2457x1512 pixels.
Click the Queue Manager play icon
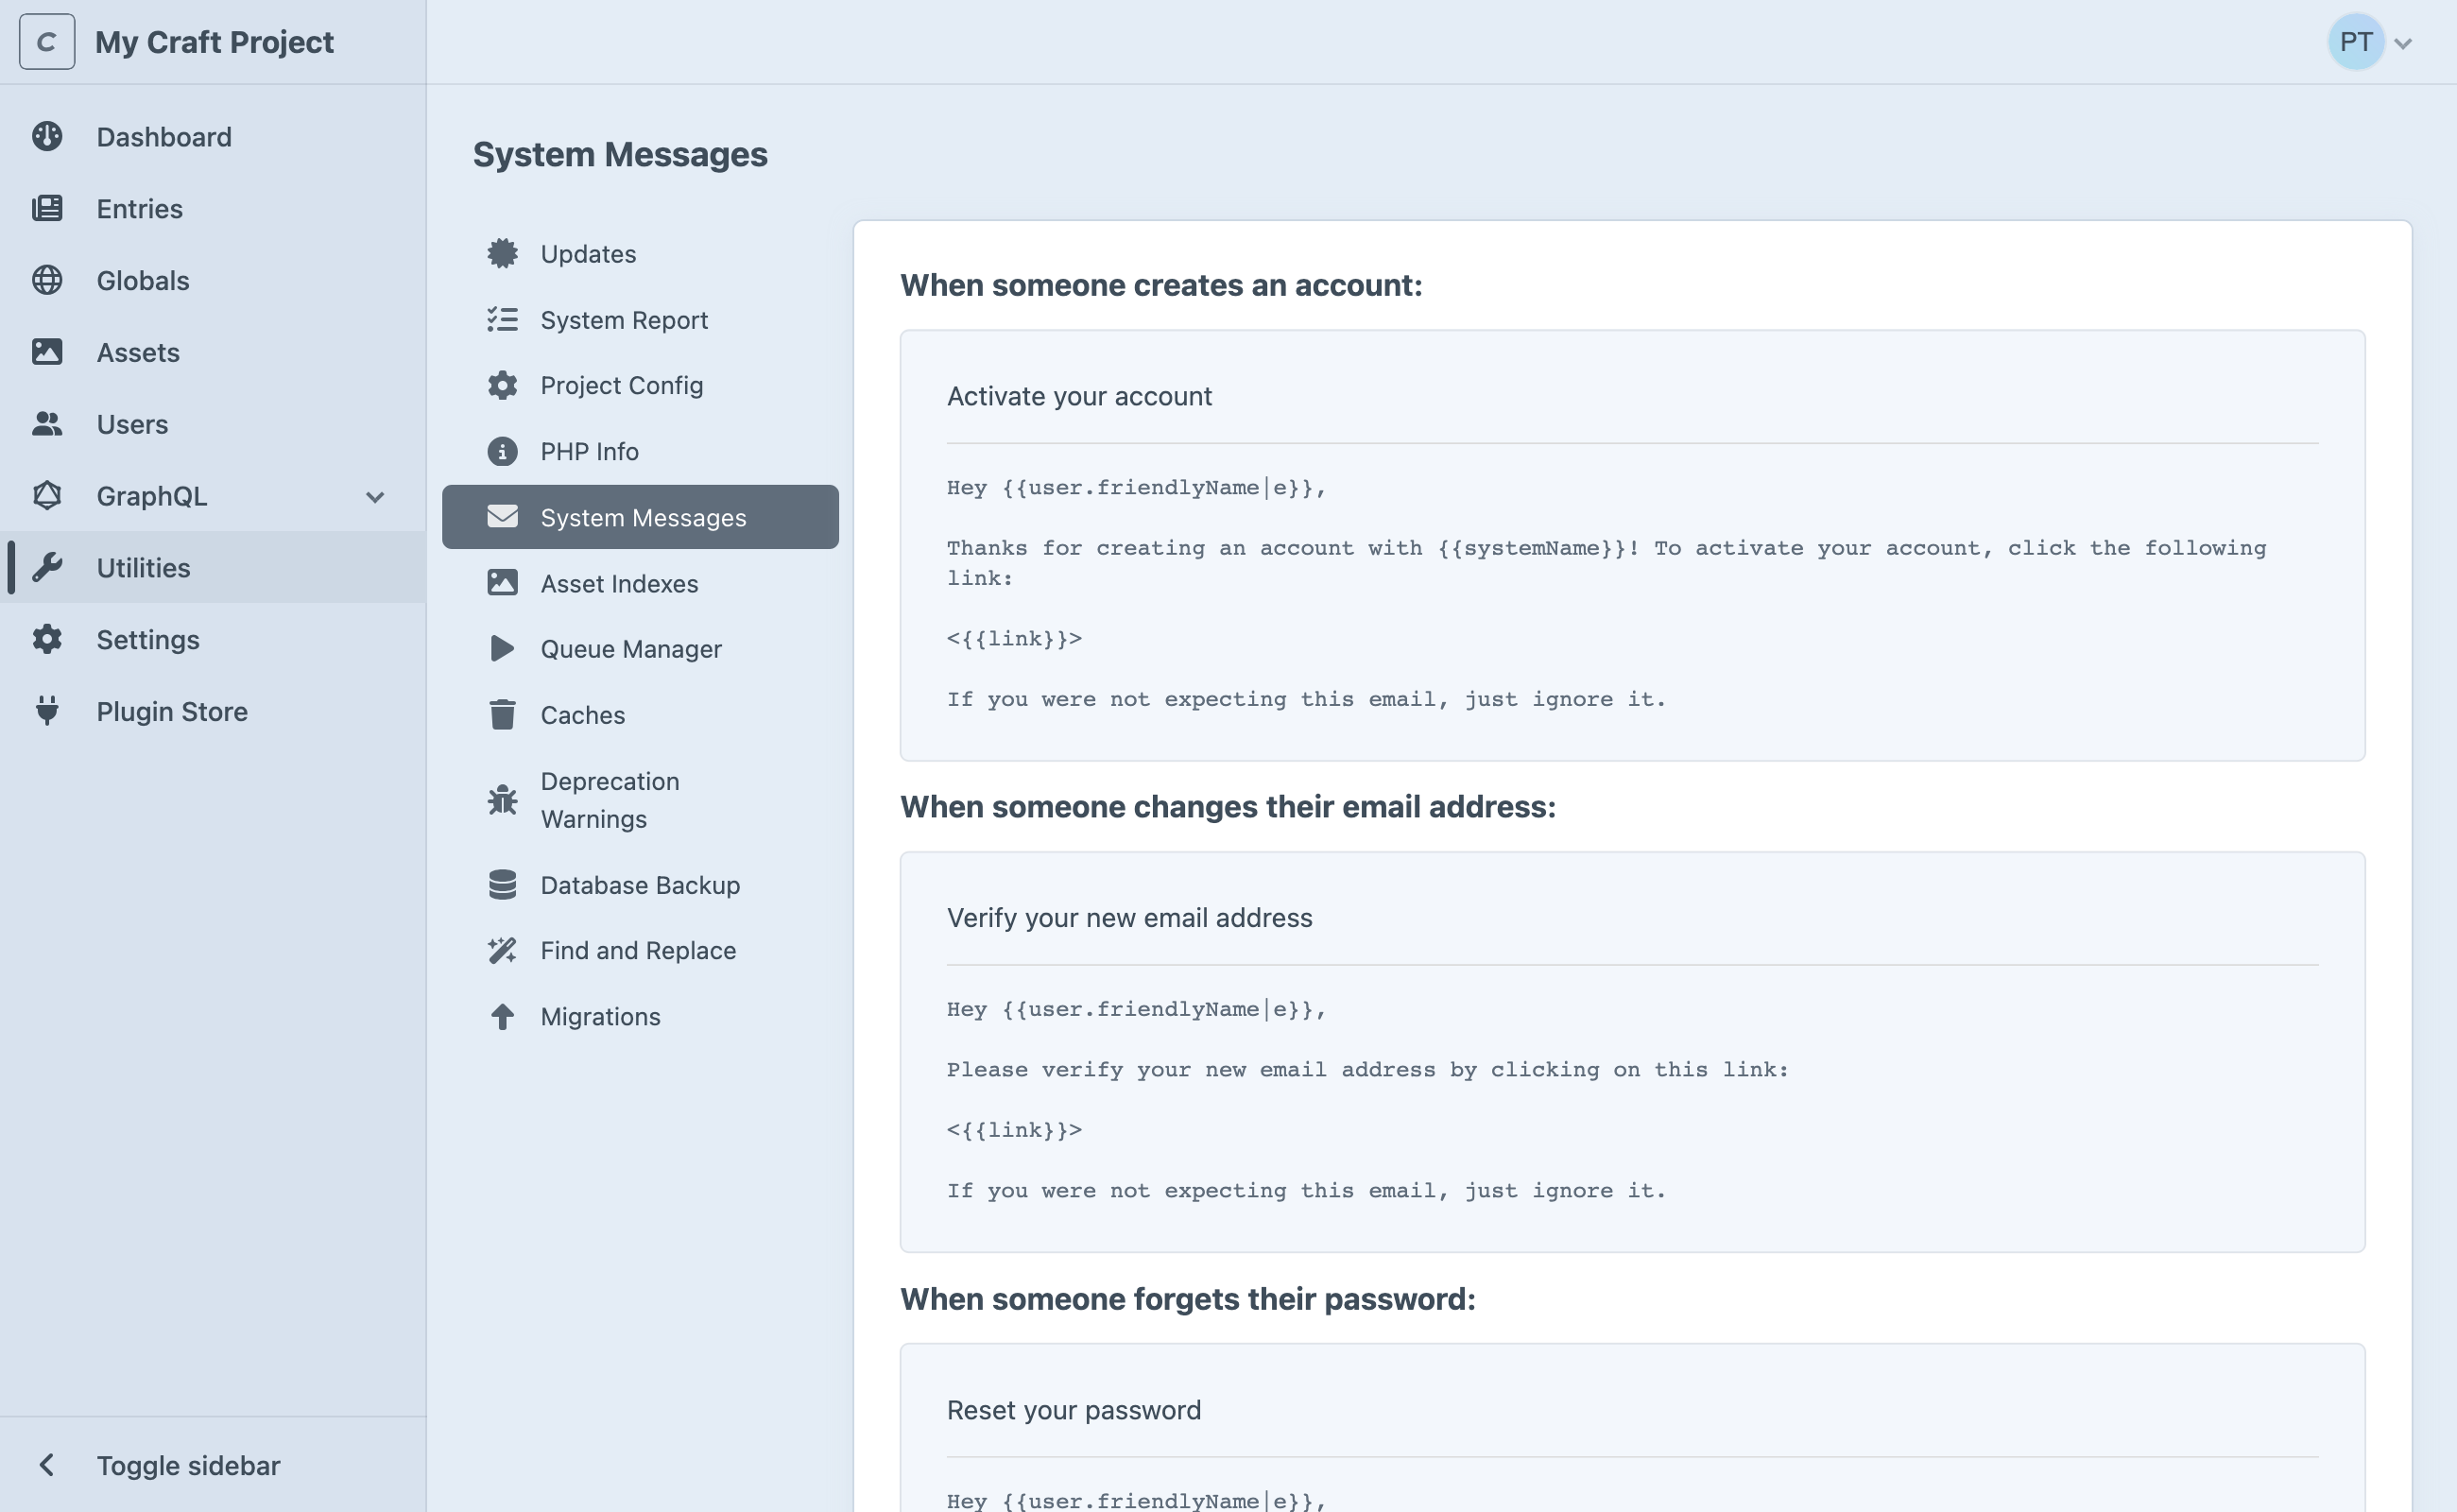[x=502, y=648]
